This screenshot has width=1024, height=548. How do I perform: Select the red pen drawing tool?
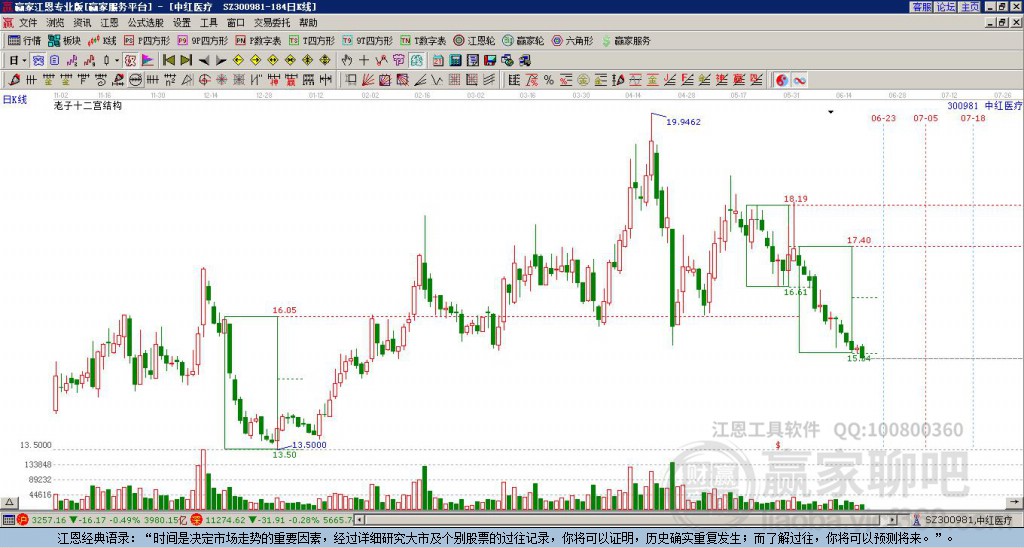14,80
